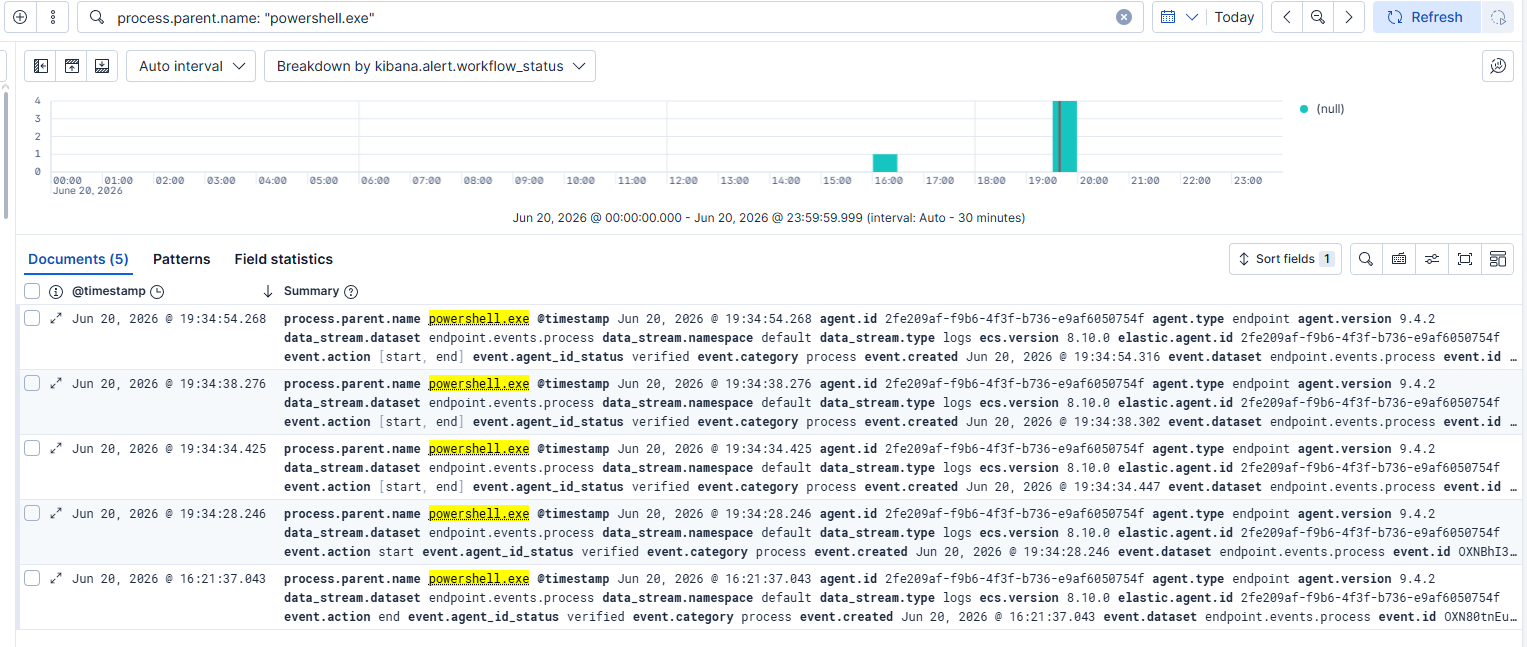Viewport: 1527px width, 647px height.
Task: Select the row at 19:34:54.268
Action: tap(32, 318)
